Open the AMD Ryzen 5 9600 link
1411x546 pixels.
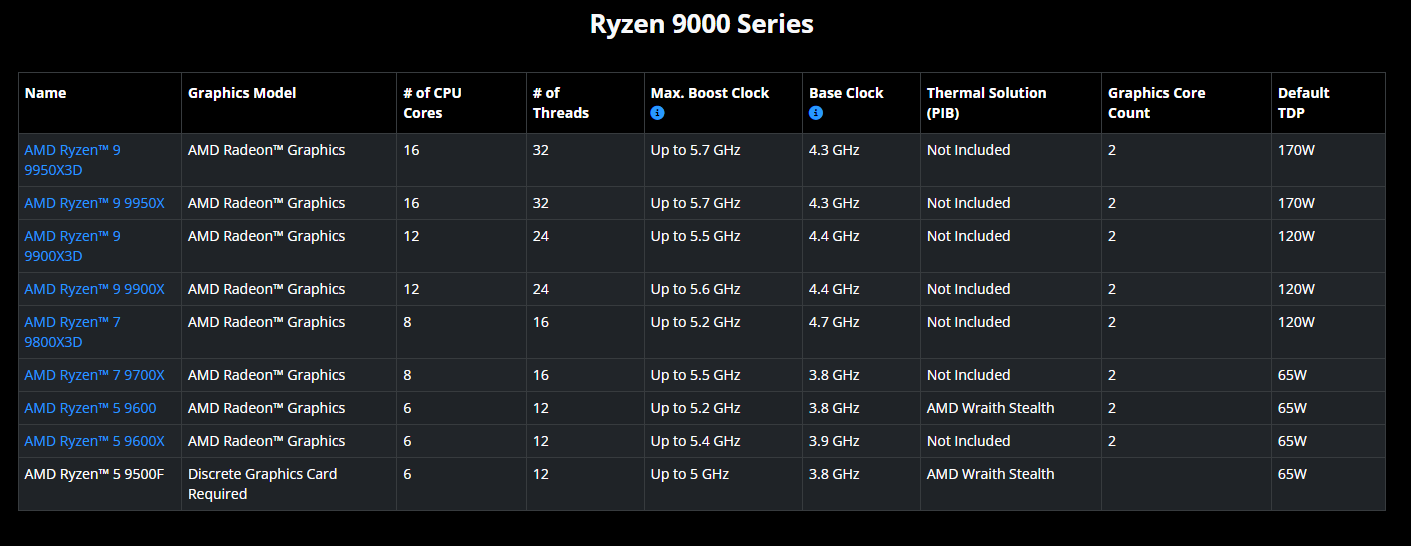coord(90,408)
